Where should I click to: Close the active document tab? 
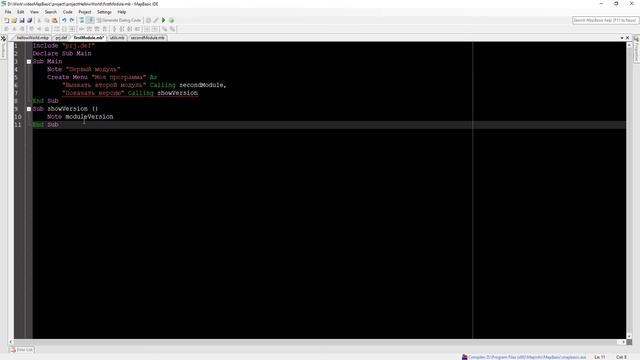628,38
